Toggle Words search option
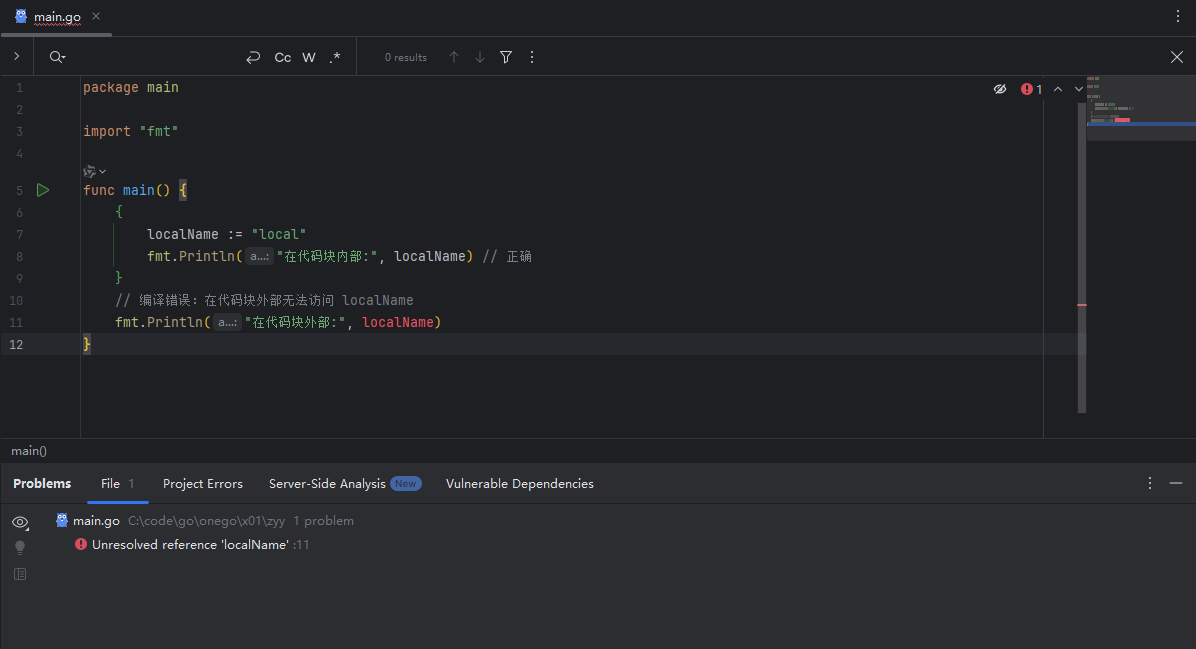Viewport: 1196px width, 649px height. click(309, 57)
